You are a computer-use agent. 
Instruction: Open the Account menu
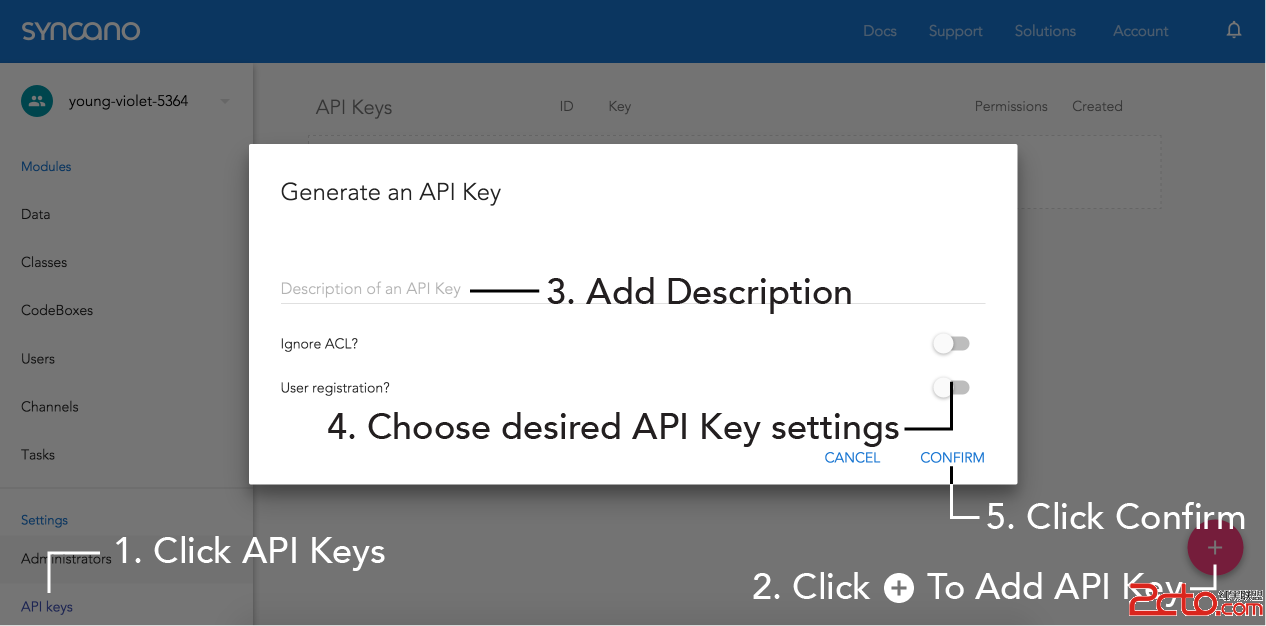pyautogui.click(x=1140, y=31)
